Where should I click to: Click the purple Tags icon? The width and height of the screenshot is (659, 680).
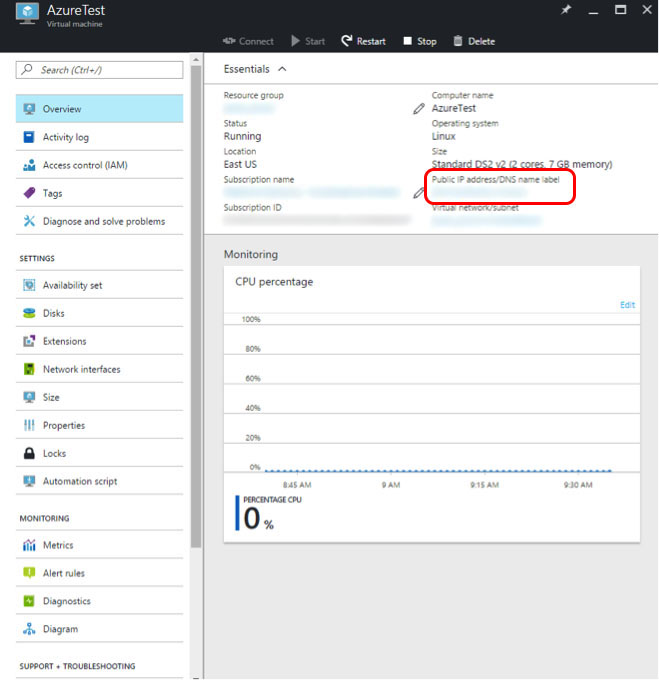click(x=29, y=193)
